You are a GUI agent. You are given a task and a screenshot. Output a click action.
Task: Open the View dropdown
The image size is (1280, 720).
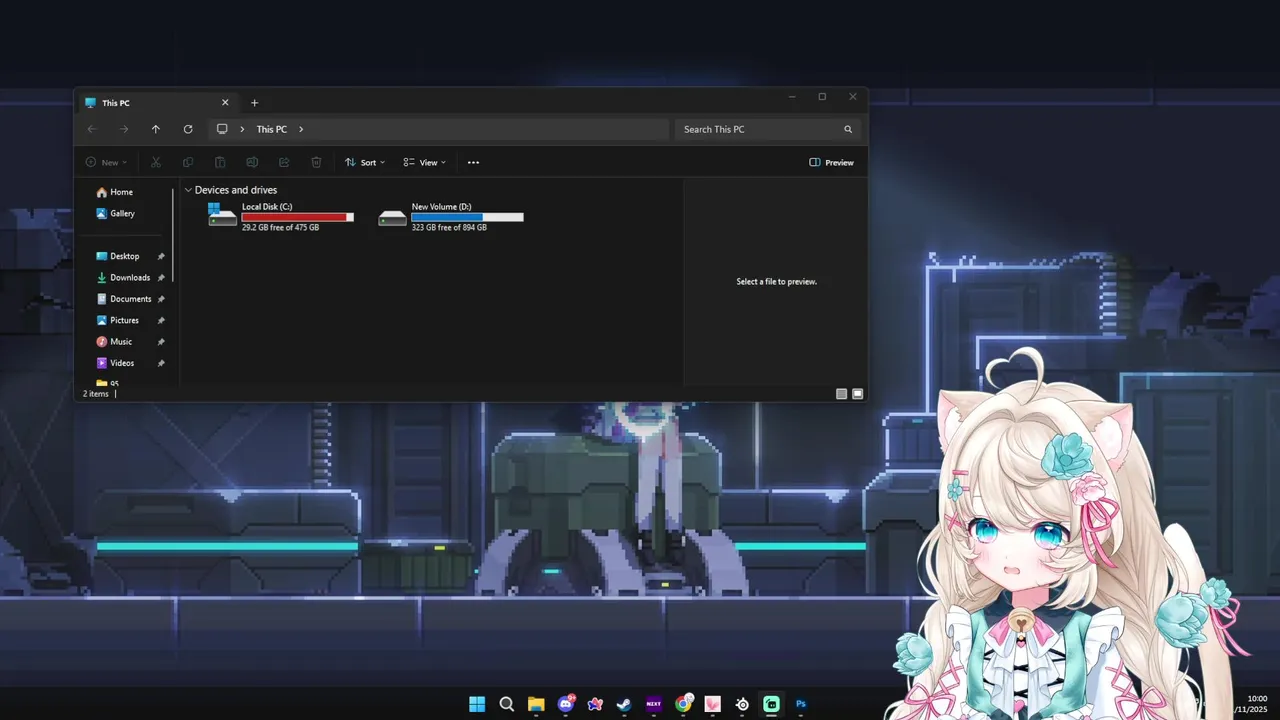425,162
